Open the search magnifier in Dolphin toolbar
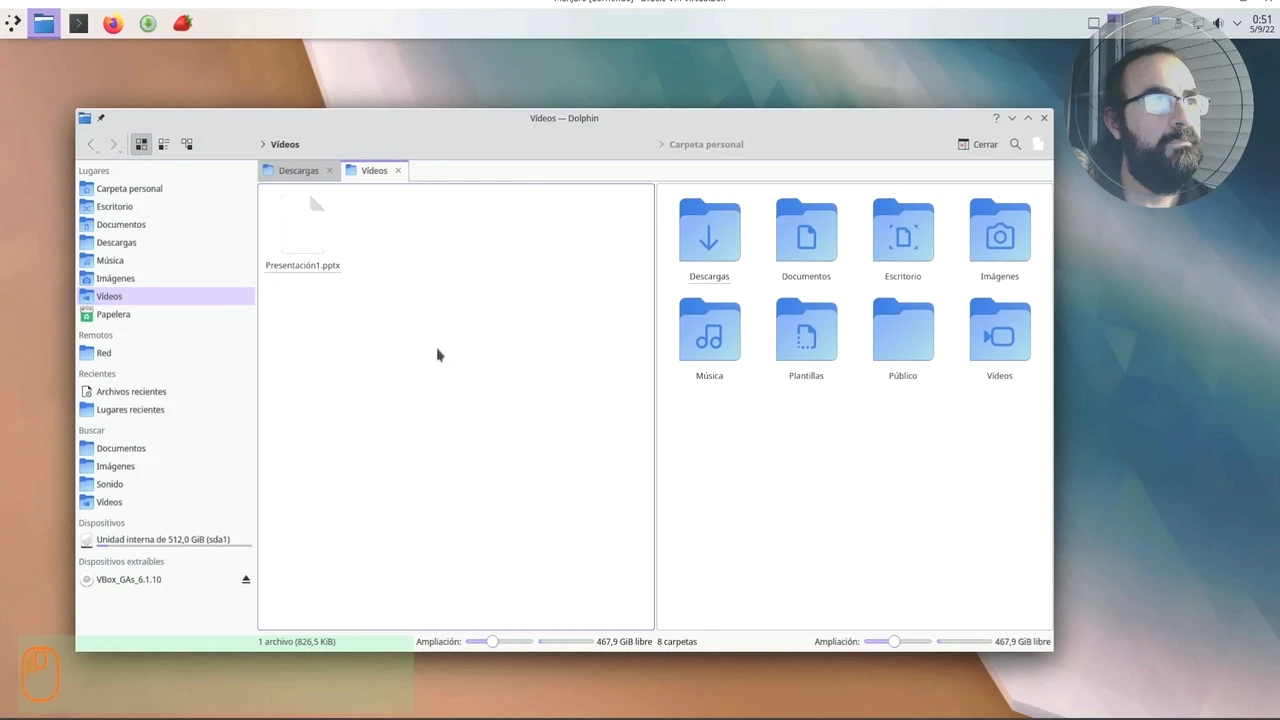 pyautogui.click(x=1015, y=144)
